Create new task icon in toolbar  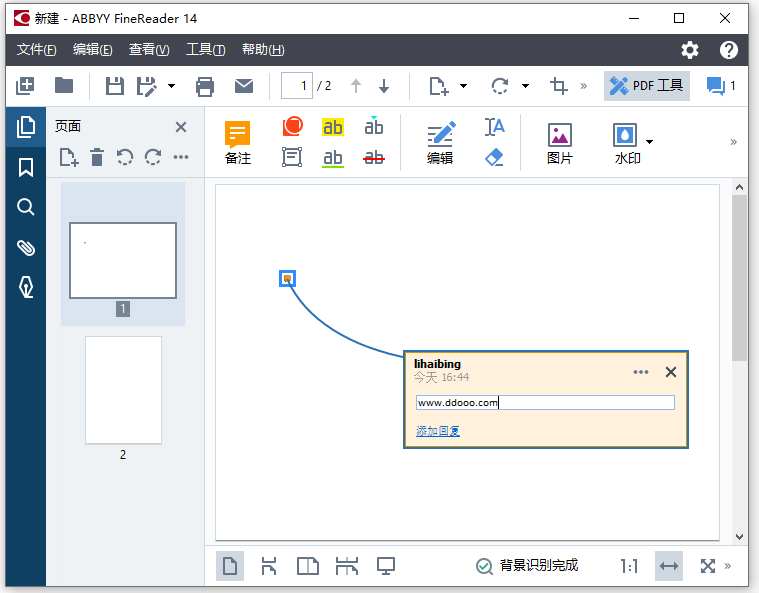click(25, 86)
